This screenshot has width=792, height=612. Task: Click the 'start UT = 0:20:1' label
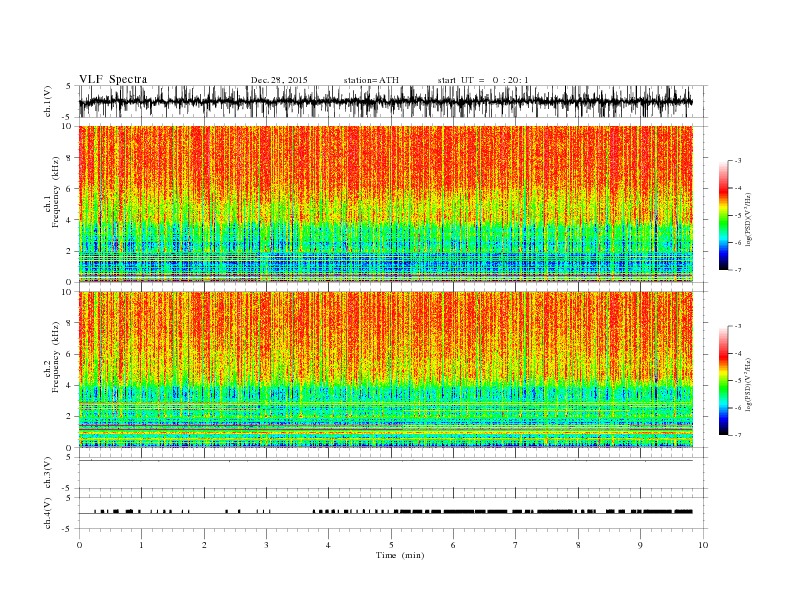[x=483, y=80]
